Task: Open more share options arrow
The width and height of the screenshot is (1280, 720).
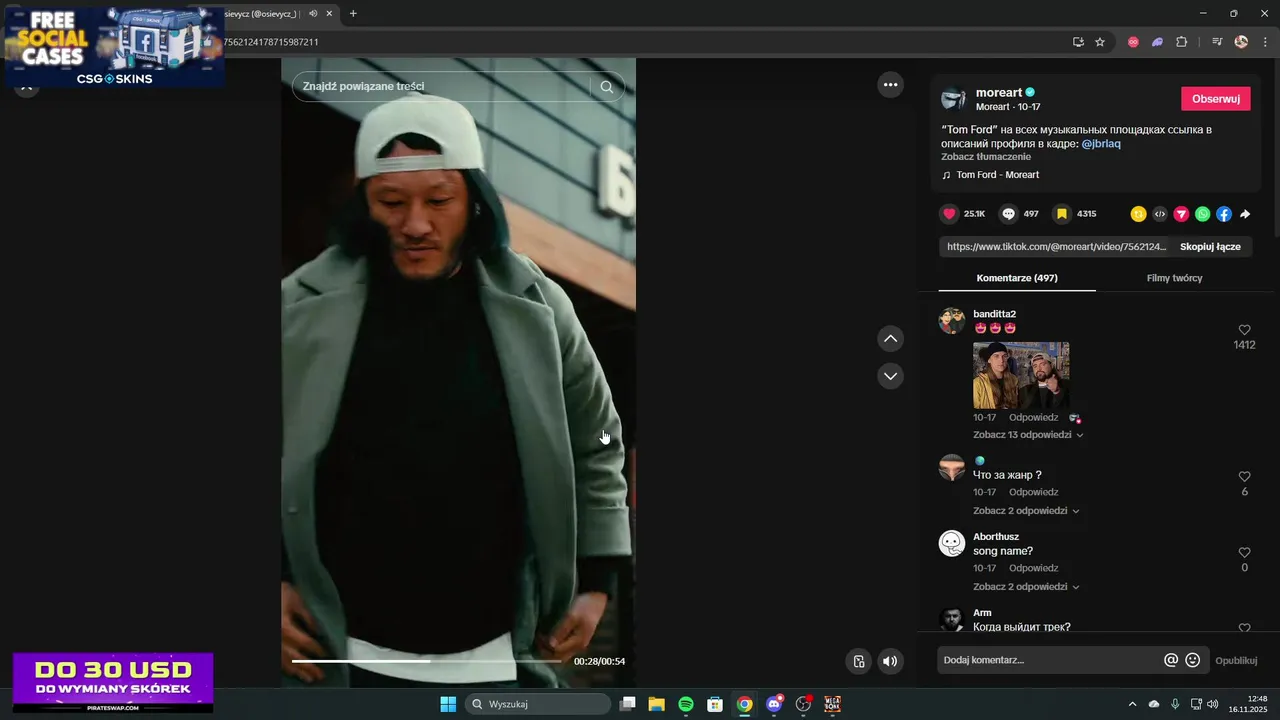Action: pos(1245,214)
